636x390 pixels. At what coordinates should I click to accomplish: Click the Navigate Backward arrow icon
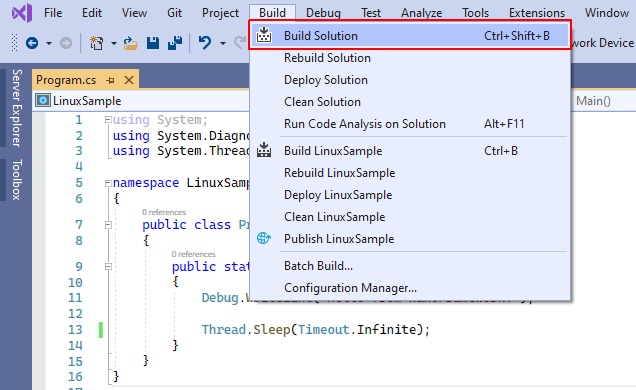(32, 43)
